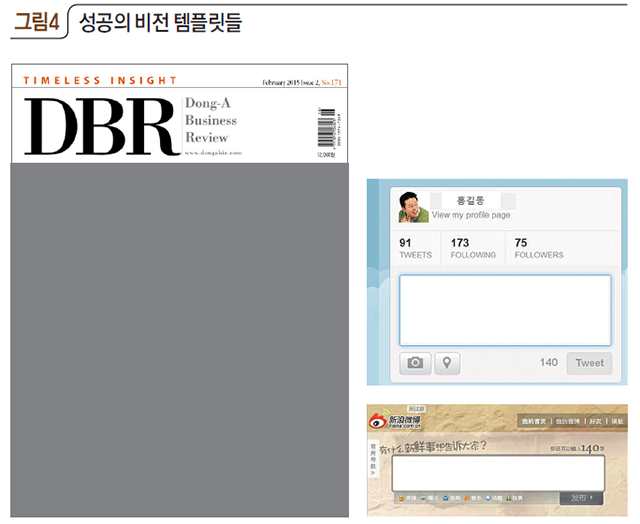Click the 'TIMELESS INSIGHT' heading
640x524 pixels.
click(100, 80)
